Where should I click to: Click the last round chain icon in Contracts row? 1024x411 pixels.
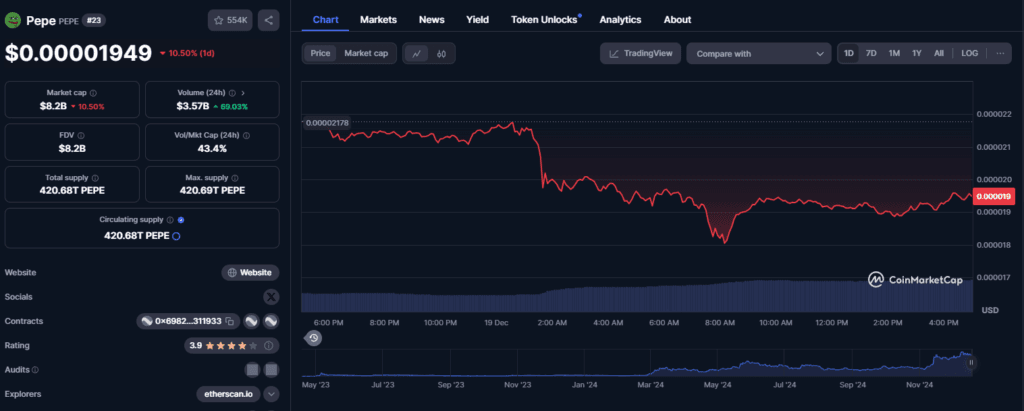pyautogui.click(x=271, y=321)
